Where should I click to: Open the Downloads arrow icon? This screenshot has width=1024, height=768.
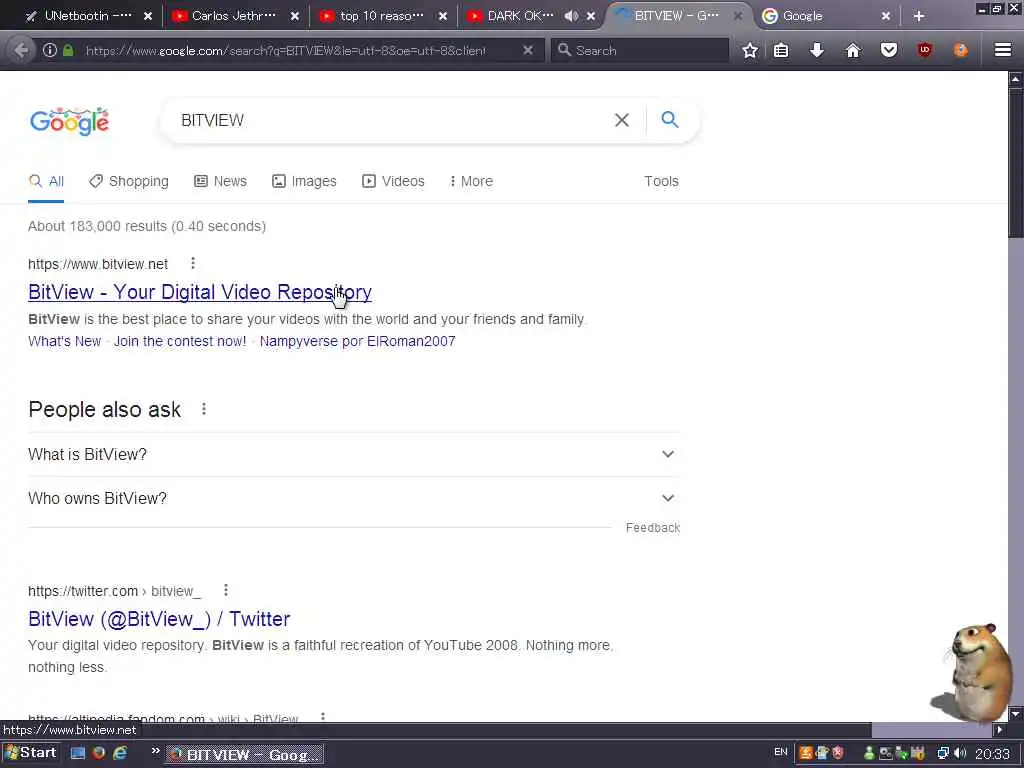click(x=817, y=50)
